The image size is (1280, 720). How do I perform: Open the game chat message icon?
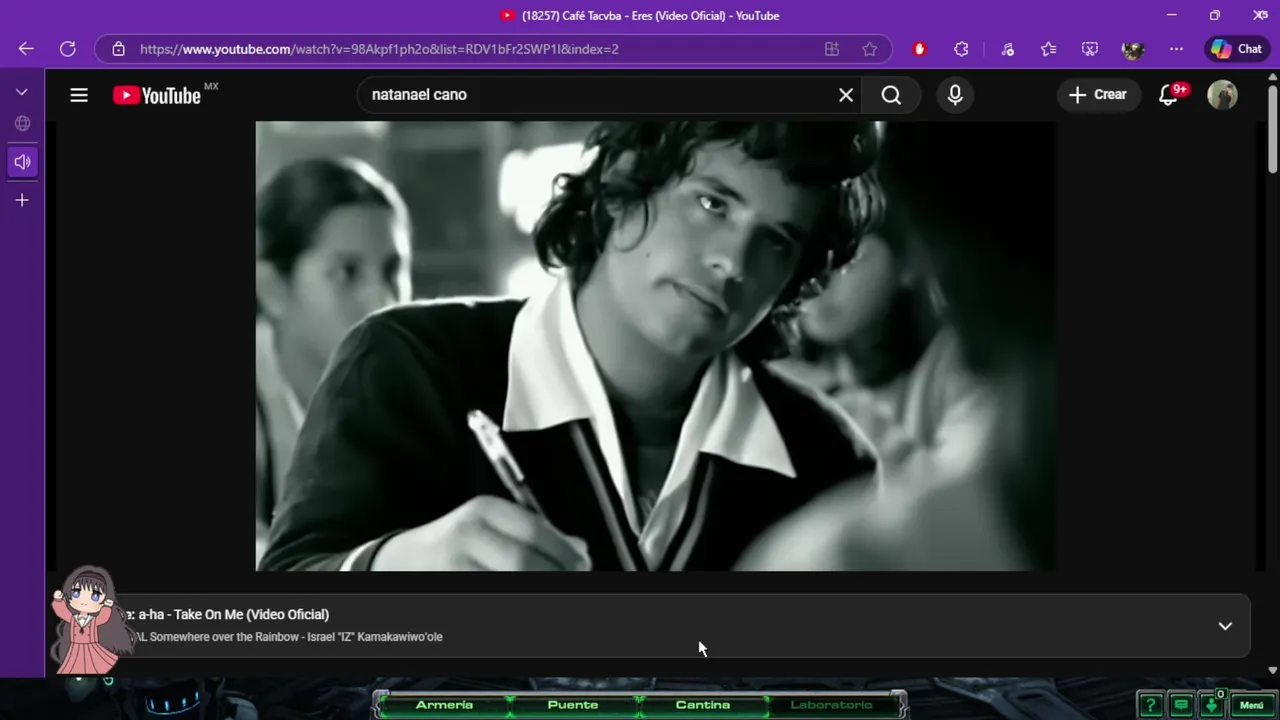point(1181,705)
